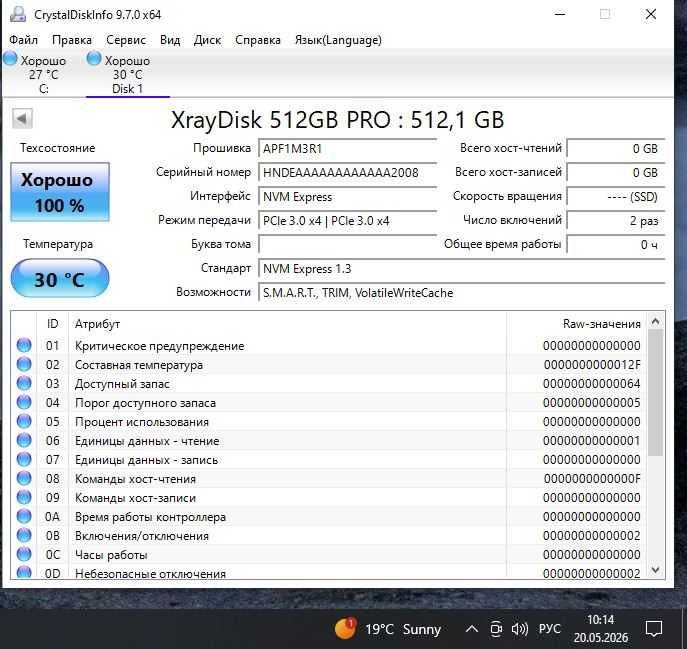Click status orb of Команды хост-чтения row
Image resolution: width=687 pixels, height=649 pixels.
(x=24, y=478)
